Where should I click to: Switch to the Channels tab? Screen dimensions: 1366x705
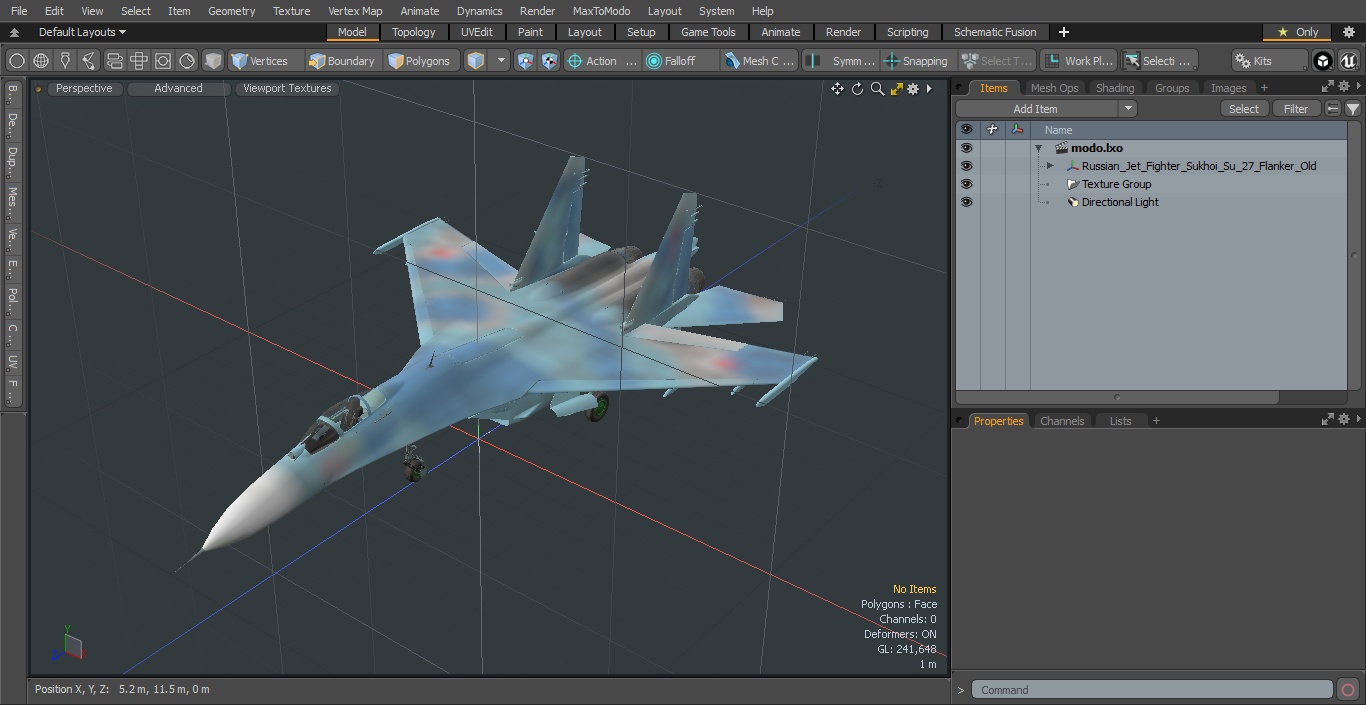coord(1062,421)
